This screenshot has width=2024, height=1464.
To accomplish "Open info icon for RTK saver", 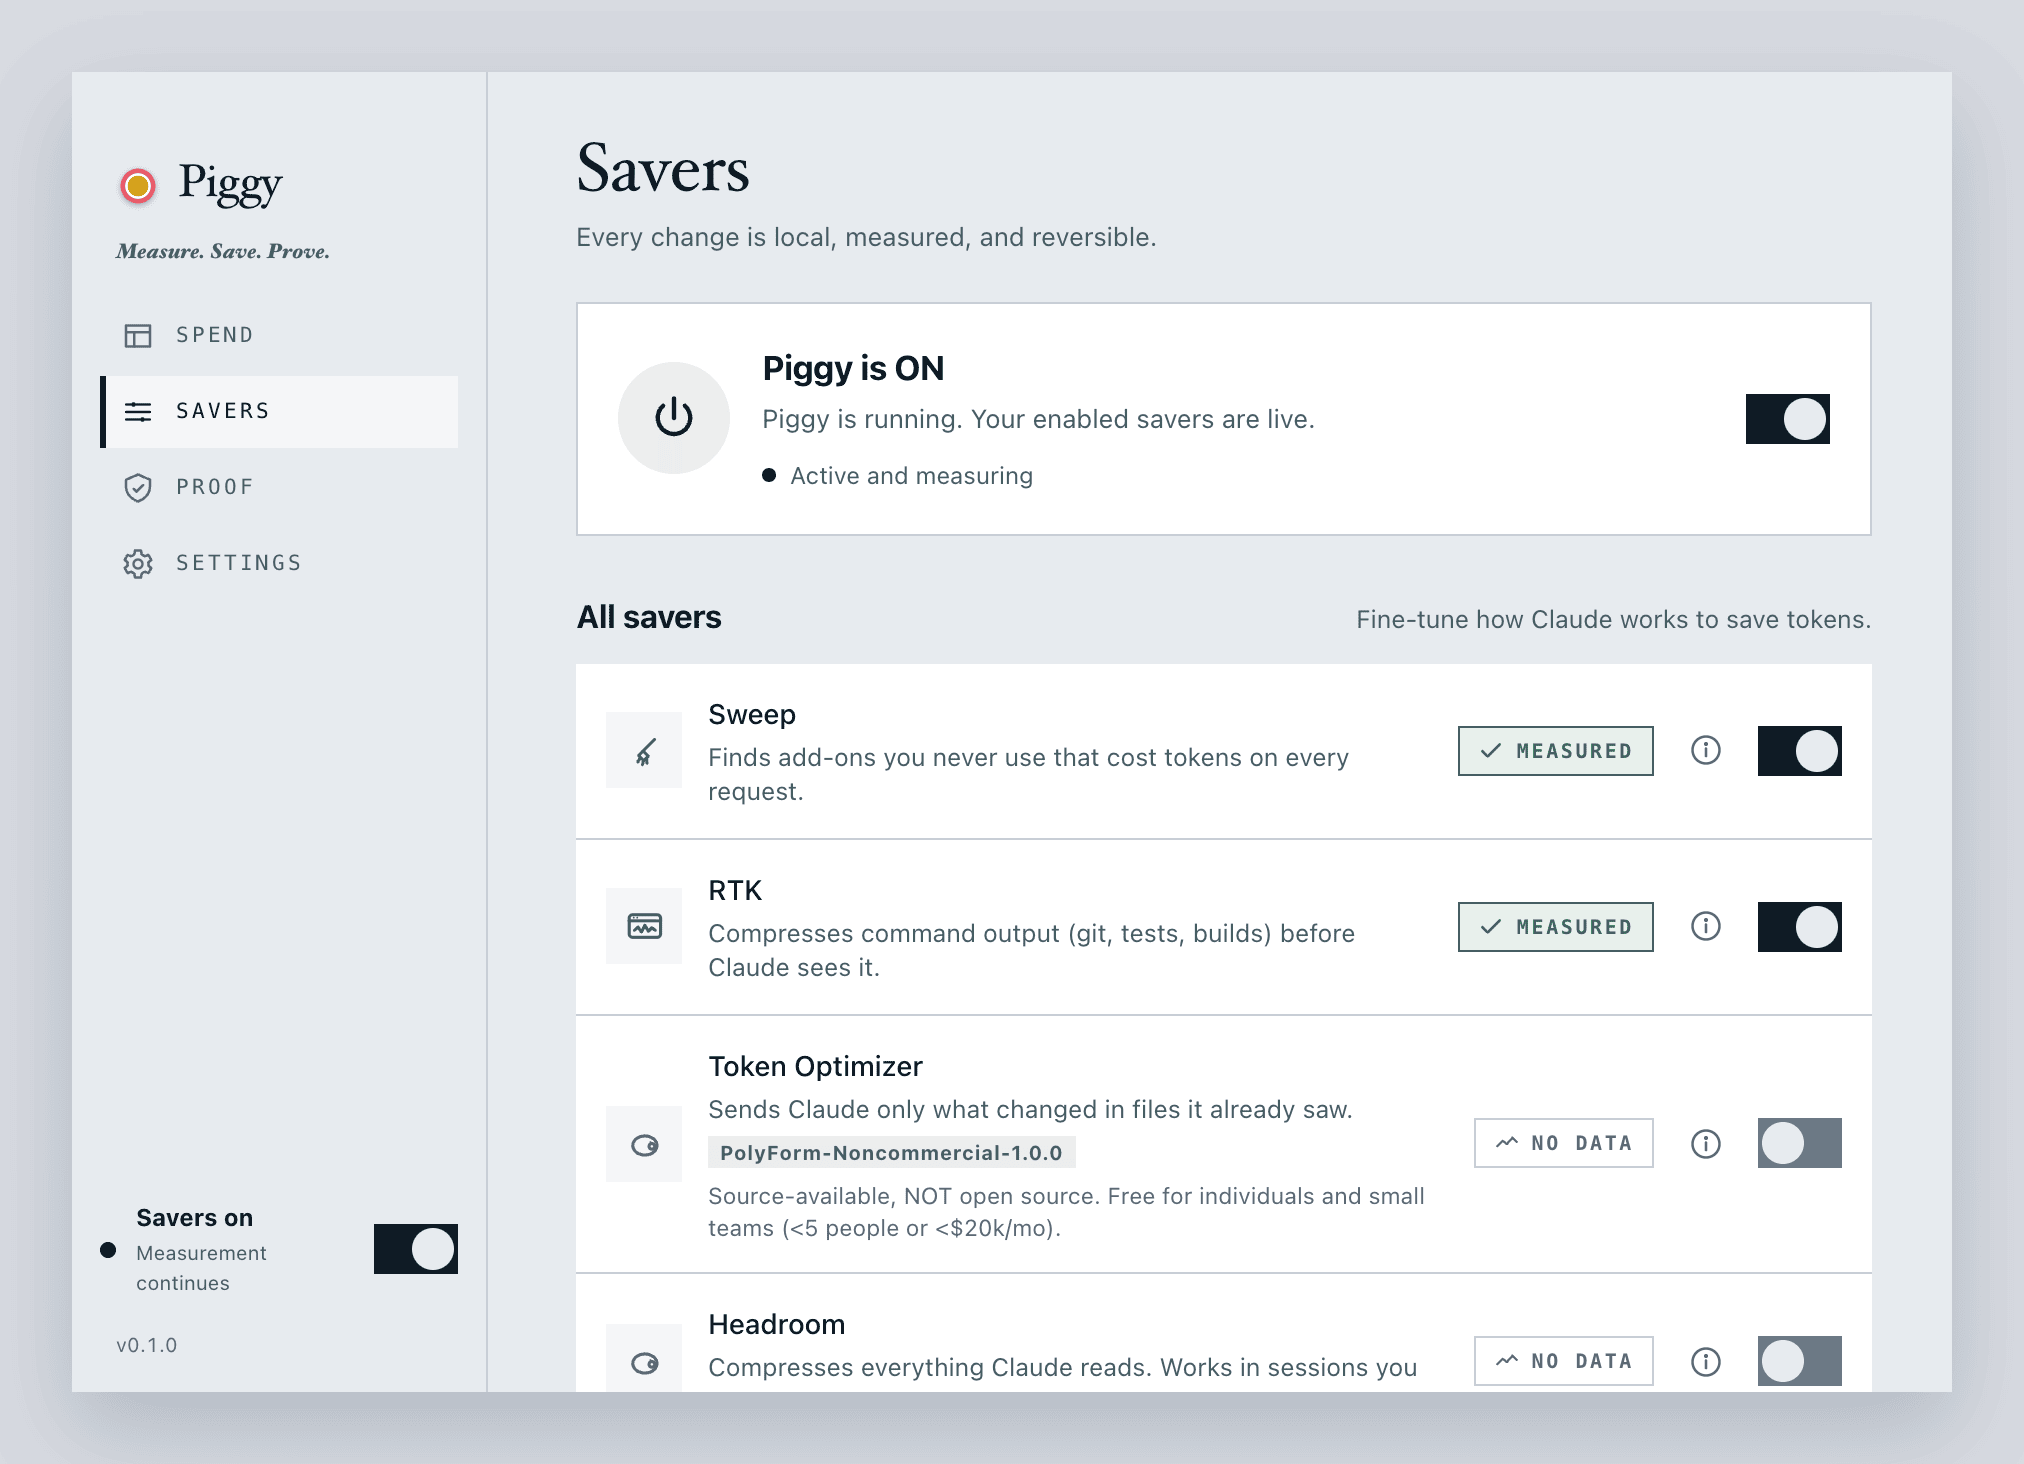I will pos(1706,926).
